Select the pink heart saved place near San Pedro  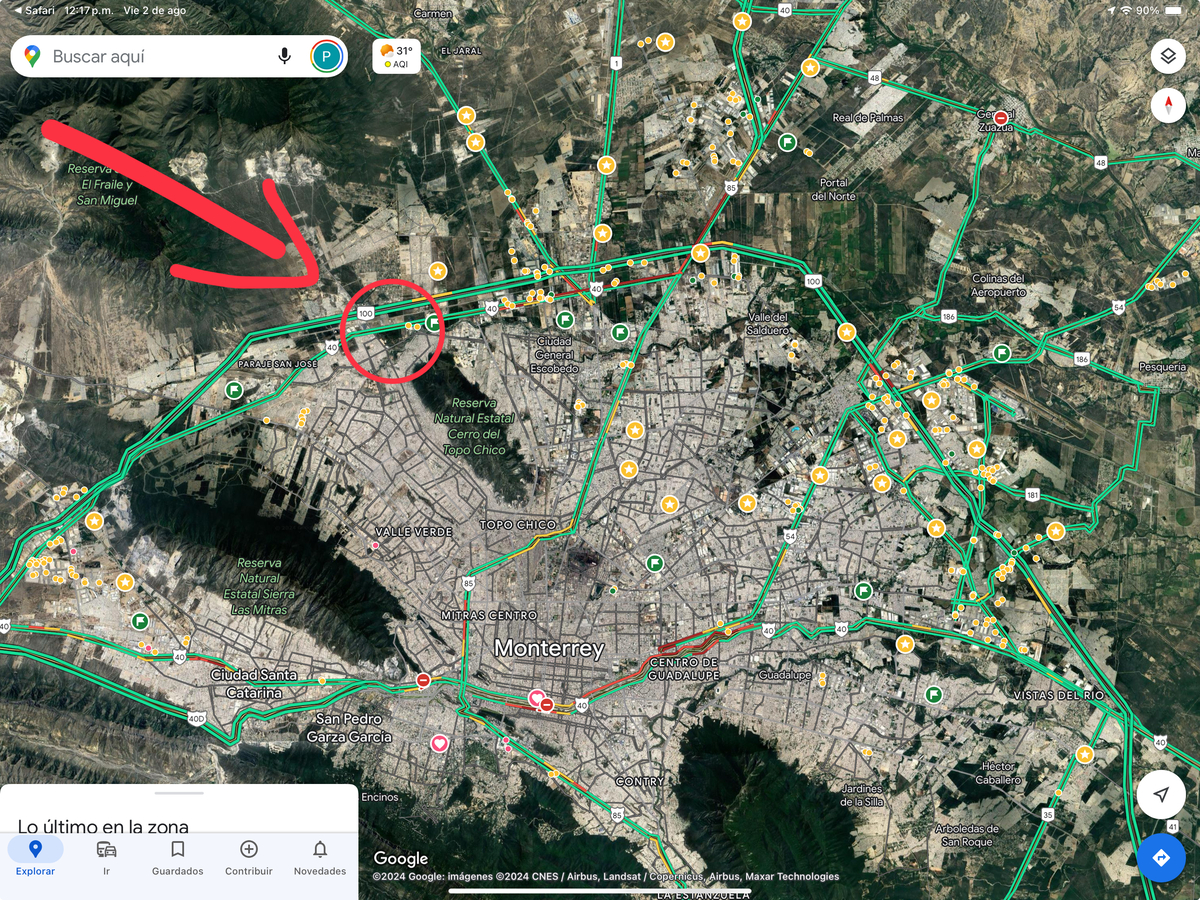click(x=439, y=743)
